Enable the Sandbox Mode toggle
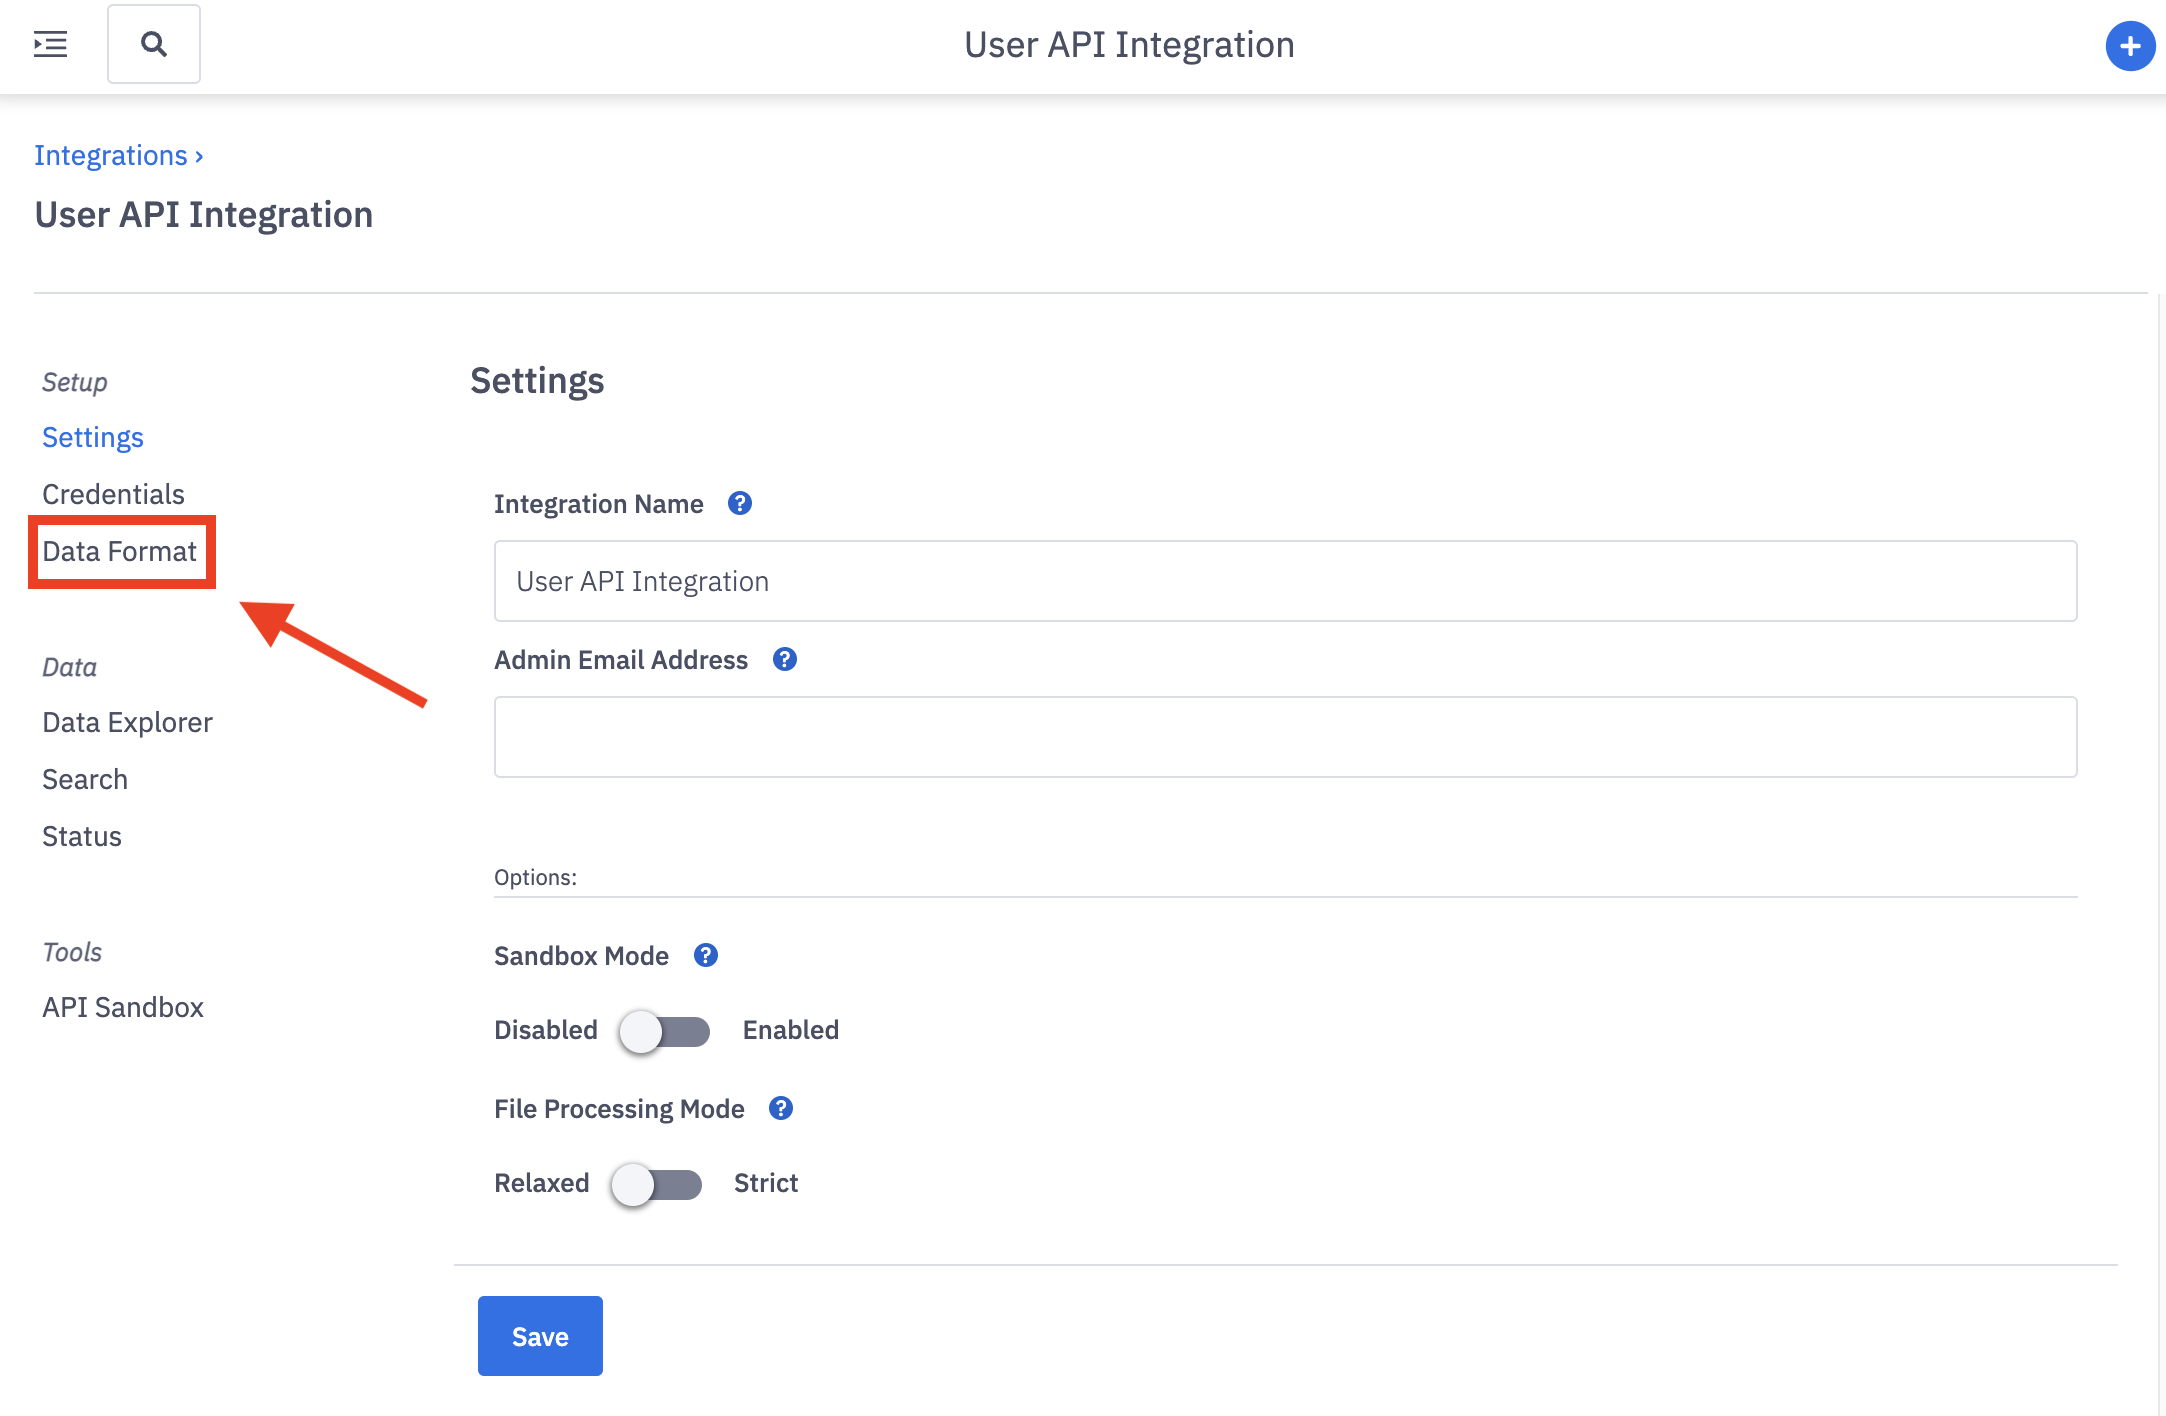The height and width of the screenshot is (1416, 2166). (x=664, y=1031)
